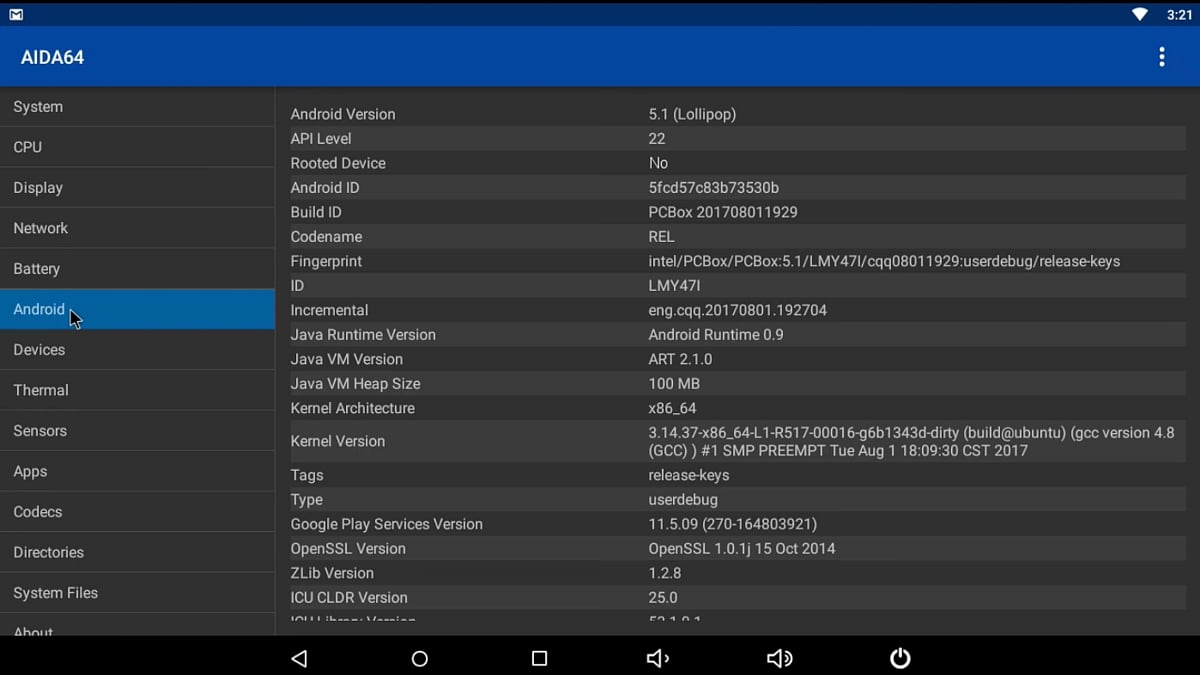Tap the Home navigation icon

tap(419, 658)
